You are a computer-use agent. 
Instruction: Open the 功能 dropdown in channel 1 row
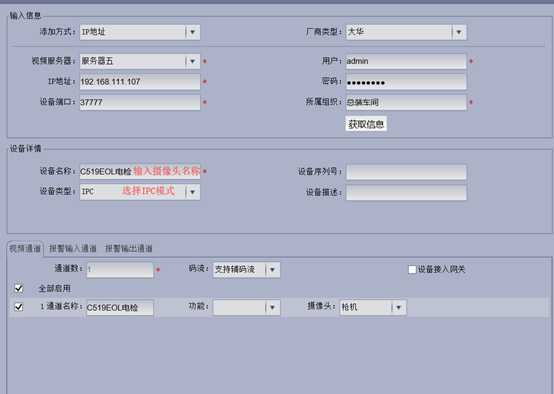(x=246, y=307)
